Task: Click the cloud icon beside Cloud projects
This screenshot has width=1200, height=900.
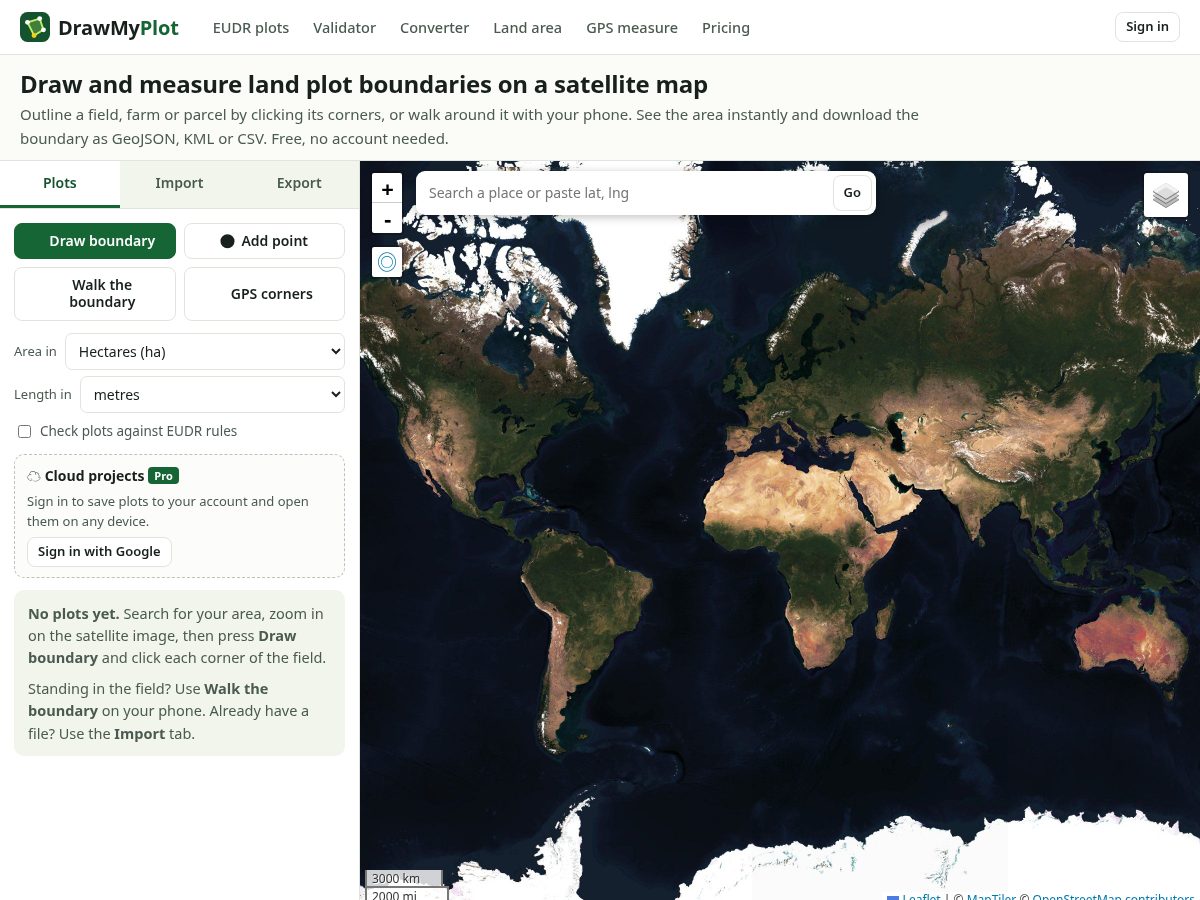Action: point(34,476)
